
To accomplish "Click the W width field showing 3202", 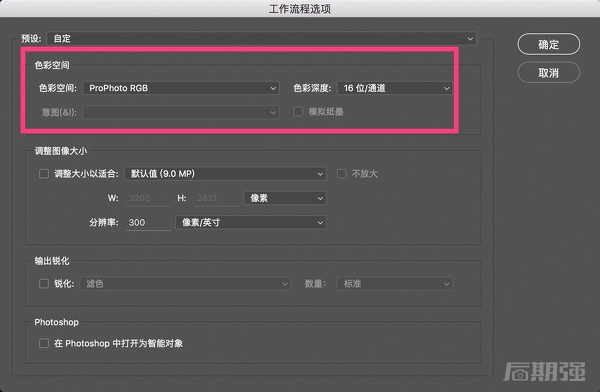I will [147, 198].
